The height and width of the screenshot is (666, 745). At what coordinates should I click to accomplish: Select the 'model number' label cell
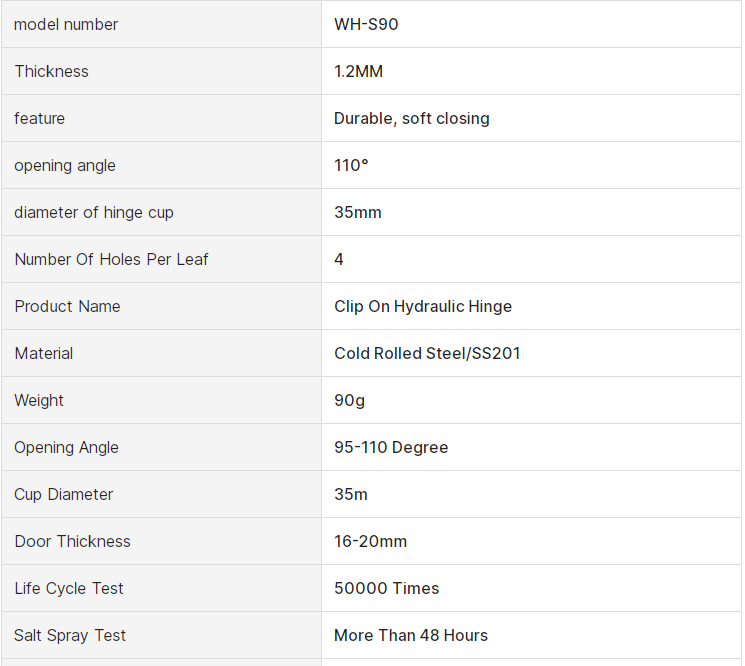click(66, 24)
